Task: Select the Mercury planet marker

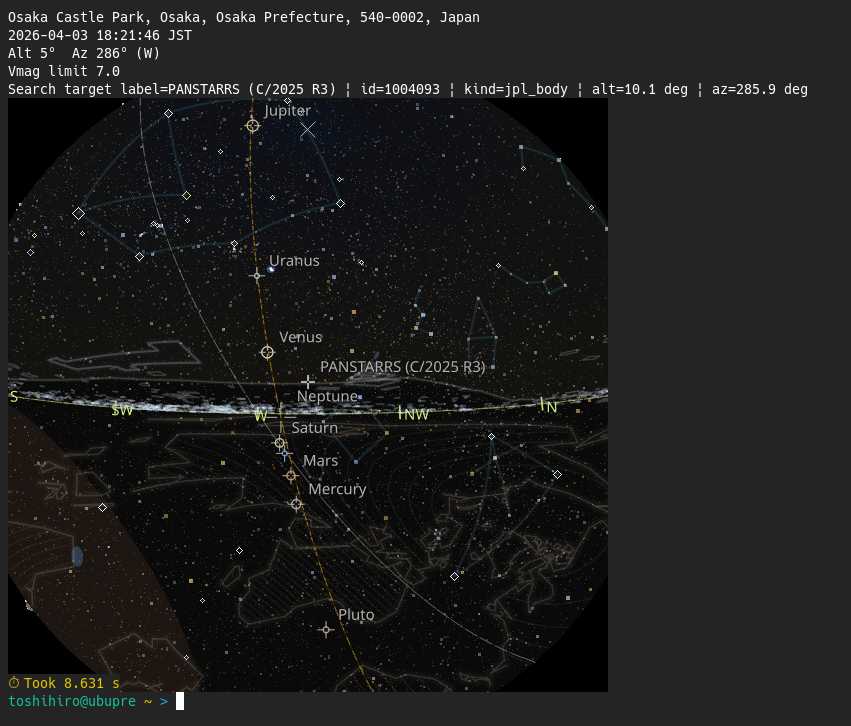Action: (296, 505)
